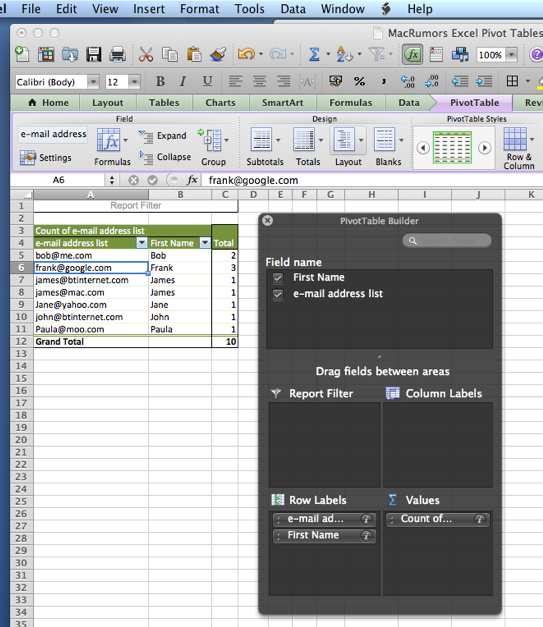Click the AutoSum sigma icon
543x627 pixels.
coord(315,54)
